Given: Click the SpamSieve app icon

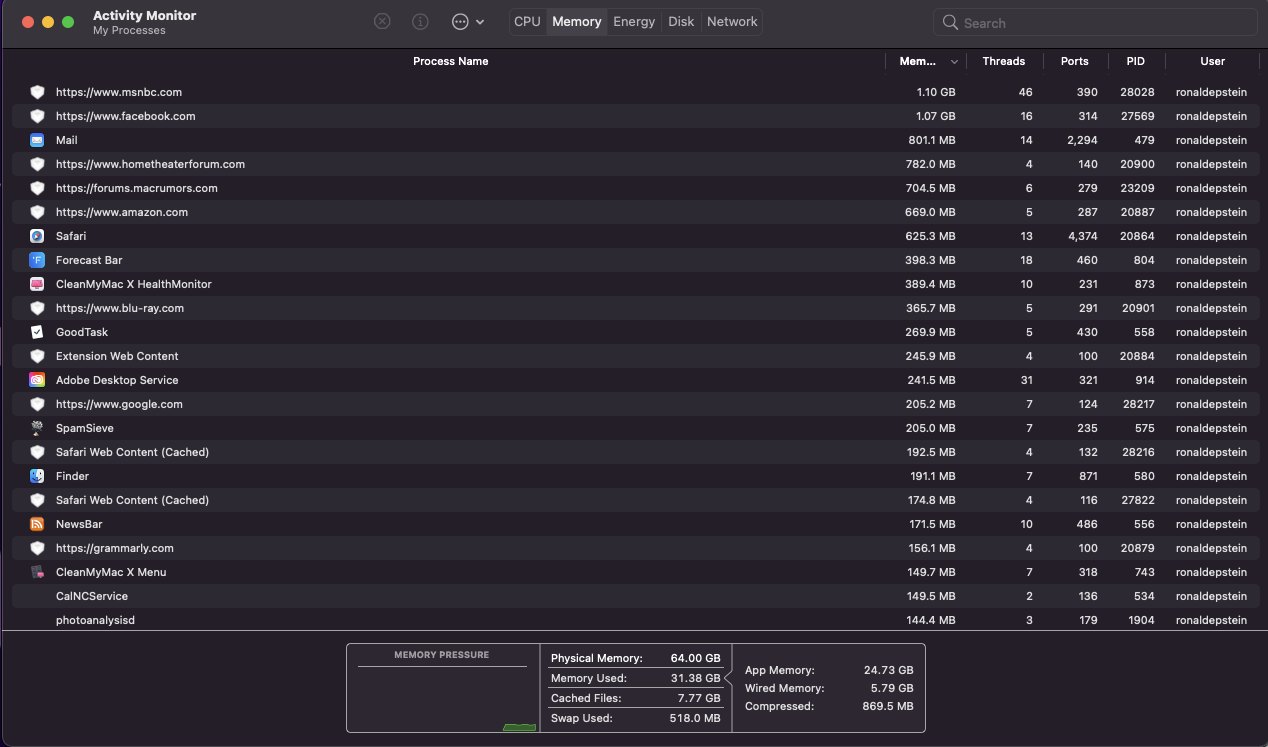Looking at the screenshot, I should 37,428.
